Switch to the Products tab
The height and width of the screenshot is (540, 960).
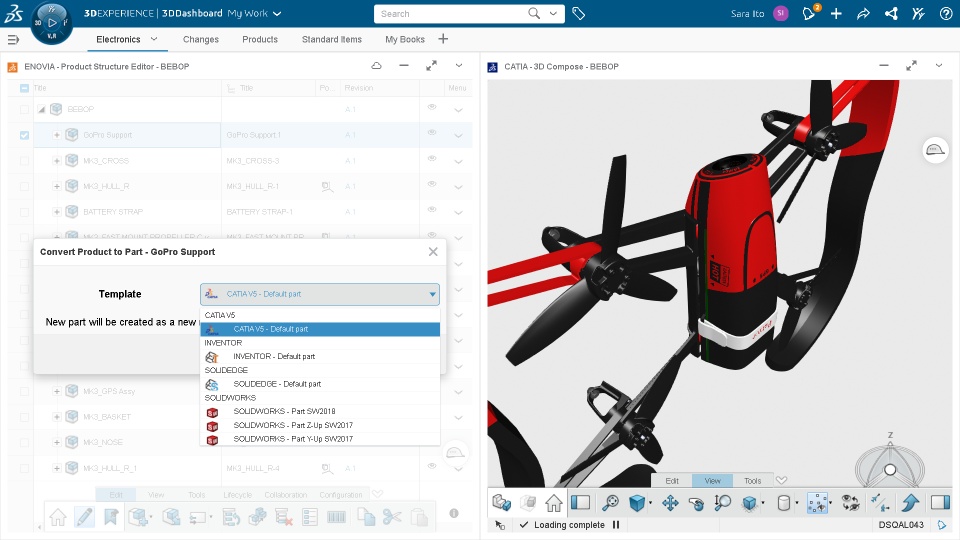click(x=260, y=39)
